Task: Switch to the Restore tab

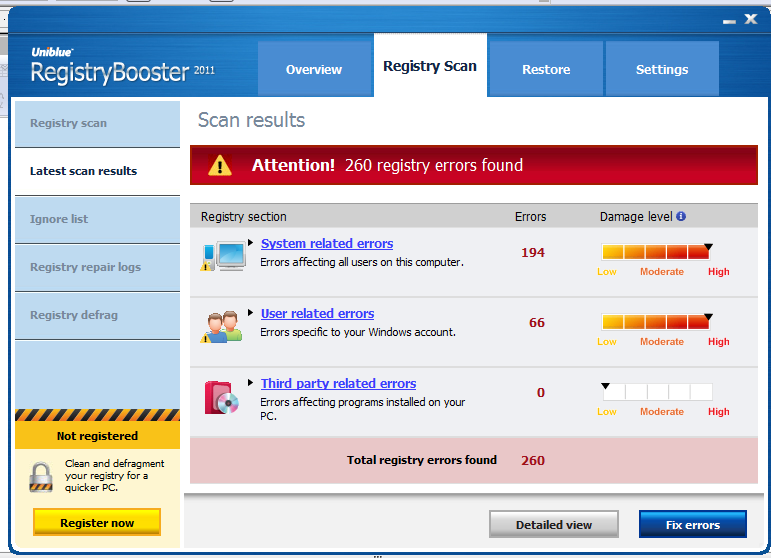Action: point(546,69)
